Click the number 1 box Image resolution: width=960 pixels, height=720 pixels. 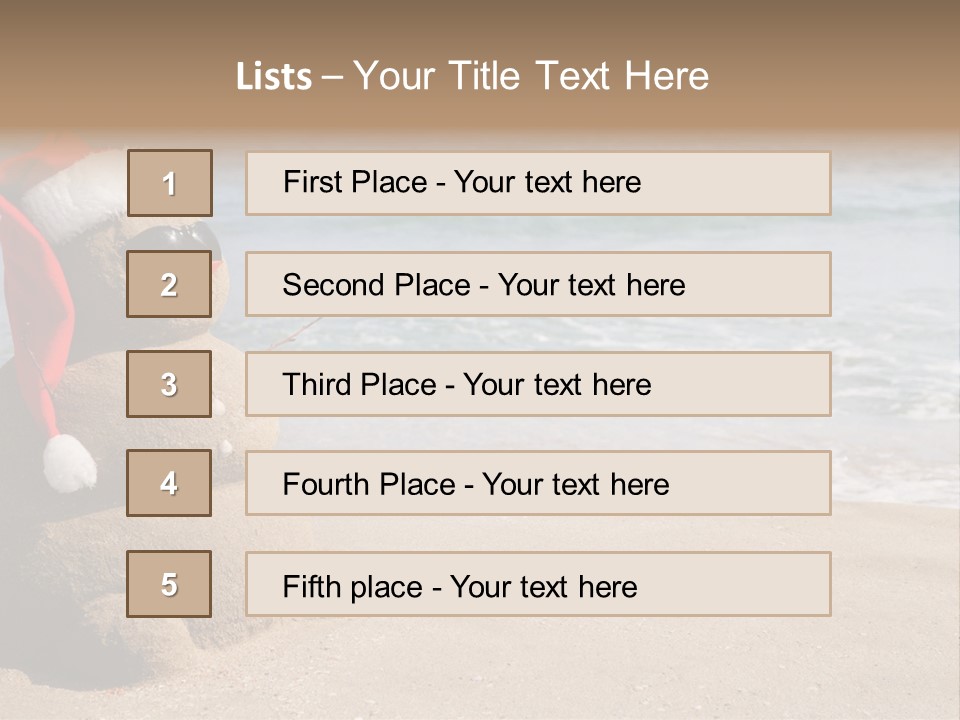169,183
